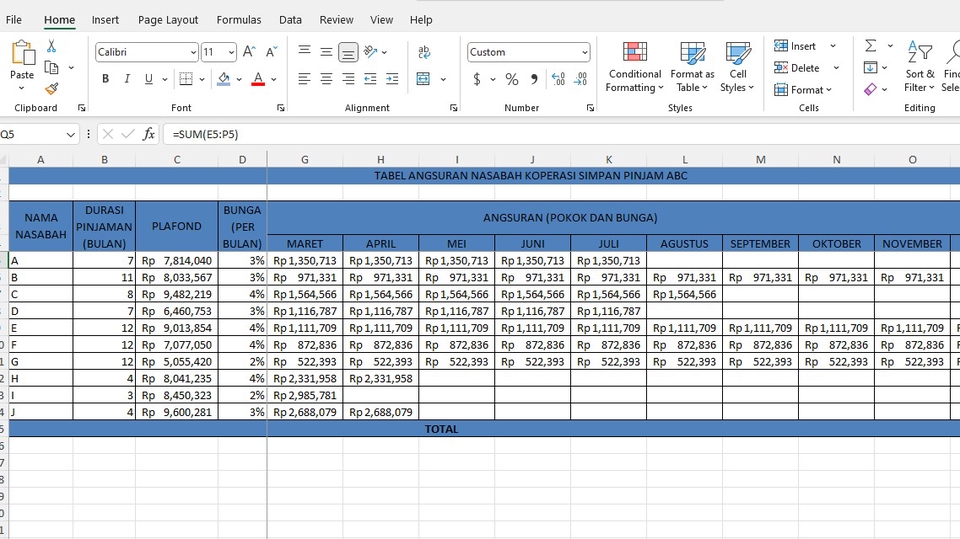Select cell with Rp 7,814,040
Screen dimensions: 960x539
[x=177, y=260]
